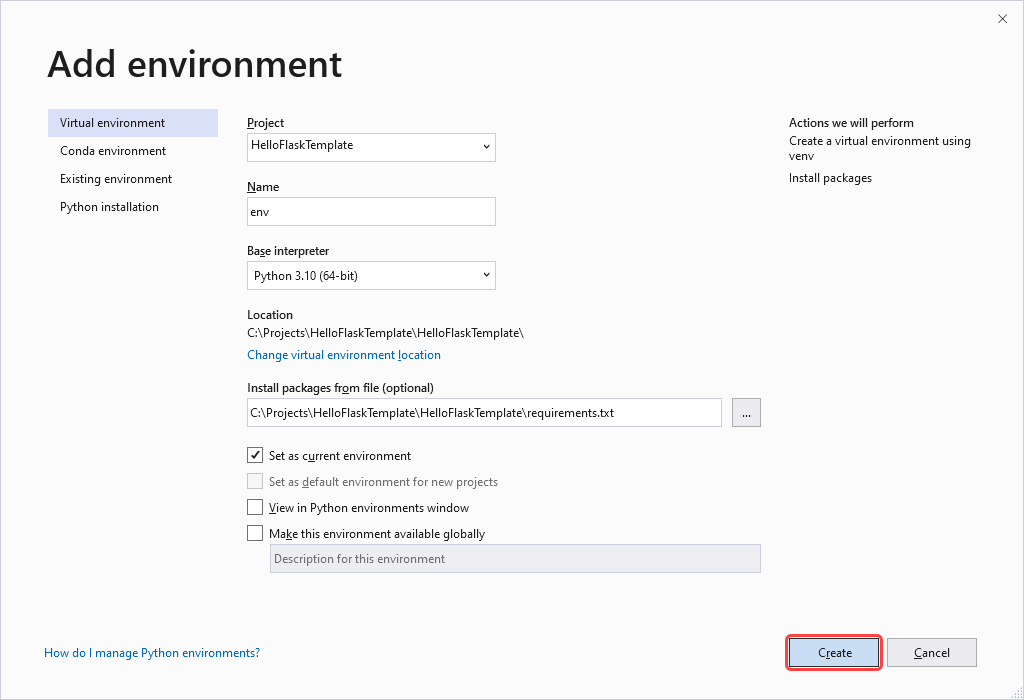Screen dimensions: 1024x700
Task: Click the Create button
Action: [833, 652]
